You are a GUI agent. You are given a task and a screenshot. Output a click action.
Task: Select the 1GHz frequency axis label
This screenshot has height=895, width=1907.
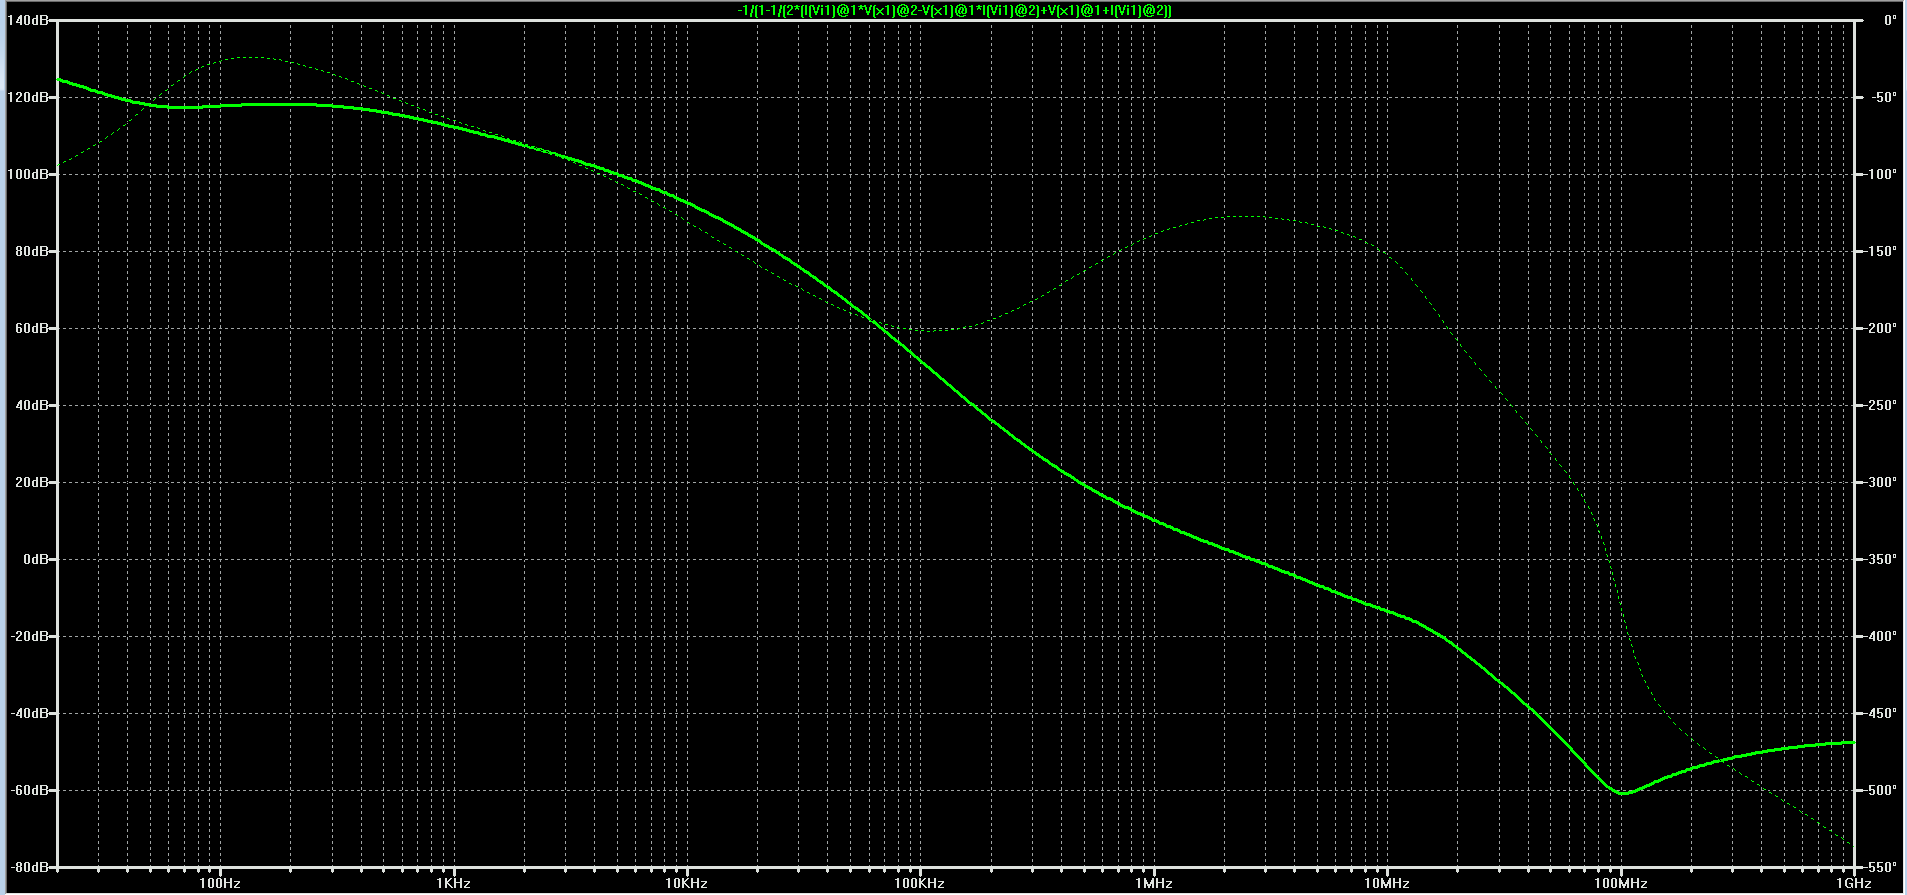1854,884
